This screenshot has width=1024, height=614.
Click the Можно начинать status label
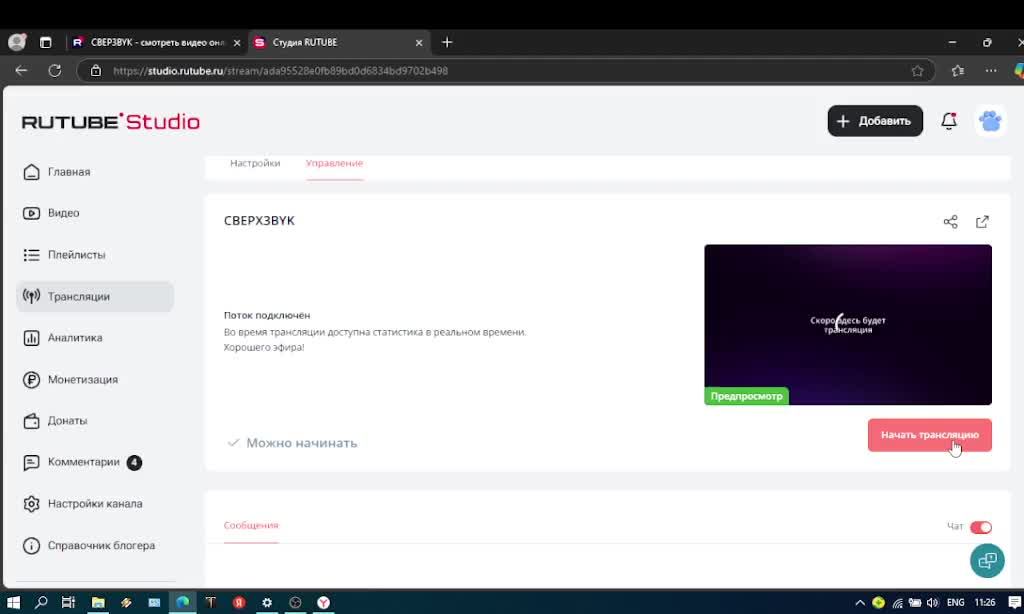[302, 443]
